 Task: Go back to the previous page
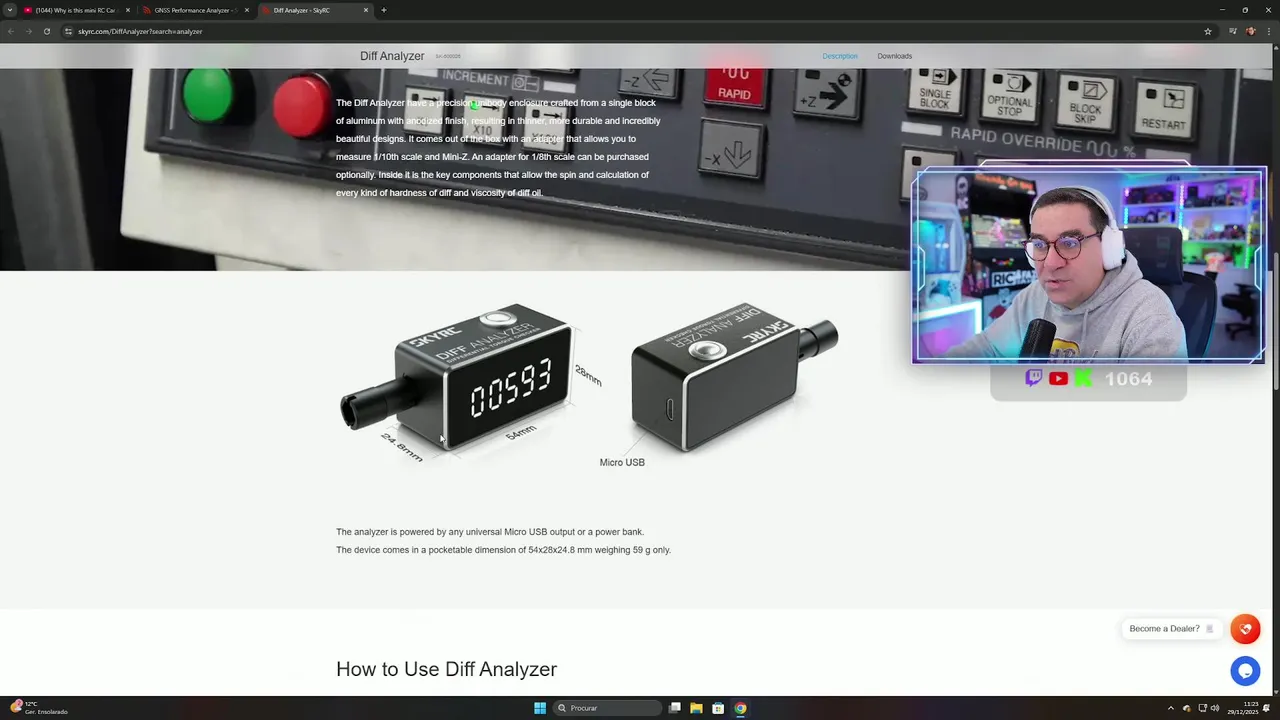coord(11,31)
